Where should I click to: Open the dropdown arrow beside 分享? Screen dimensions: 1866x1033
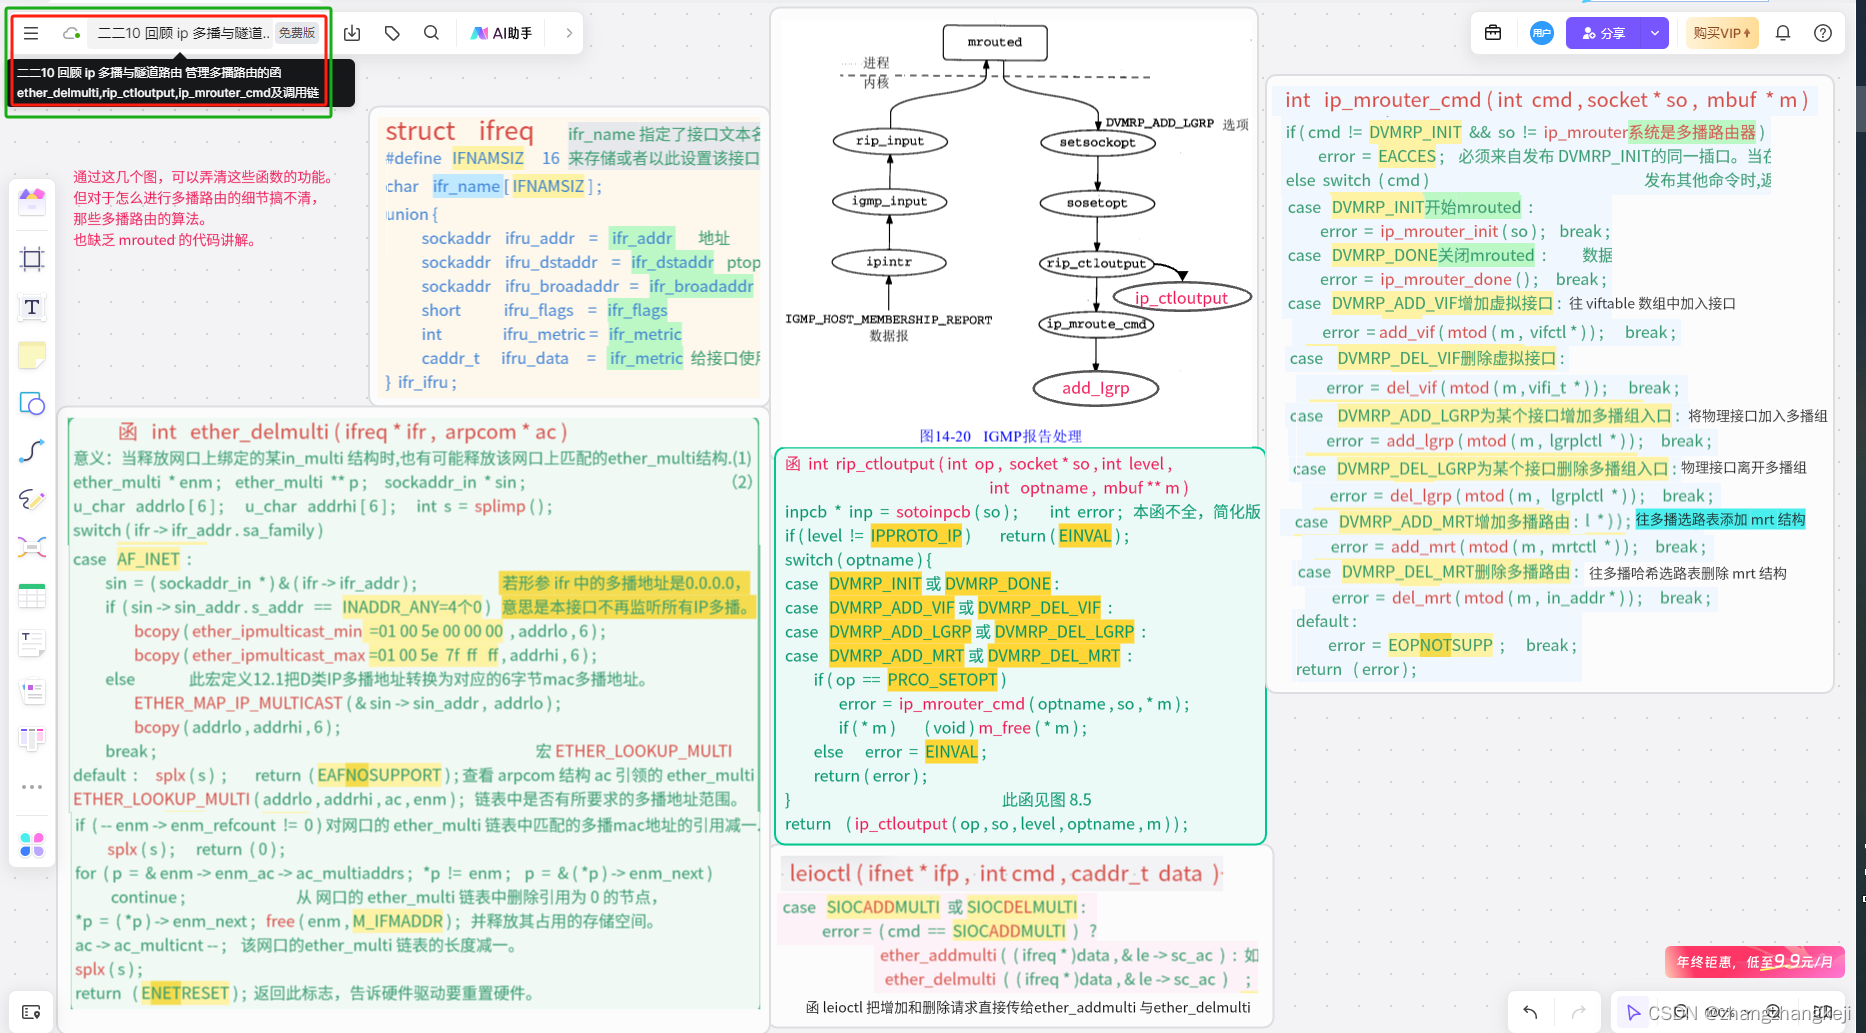[1655, 33]
